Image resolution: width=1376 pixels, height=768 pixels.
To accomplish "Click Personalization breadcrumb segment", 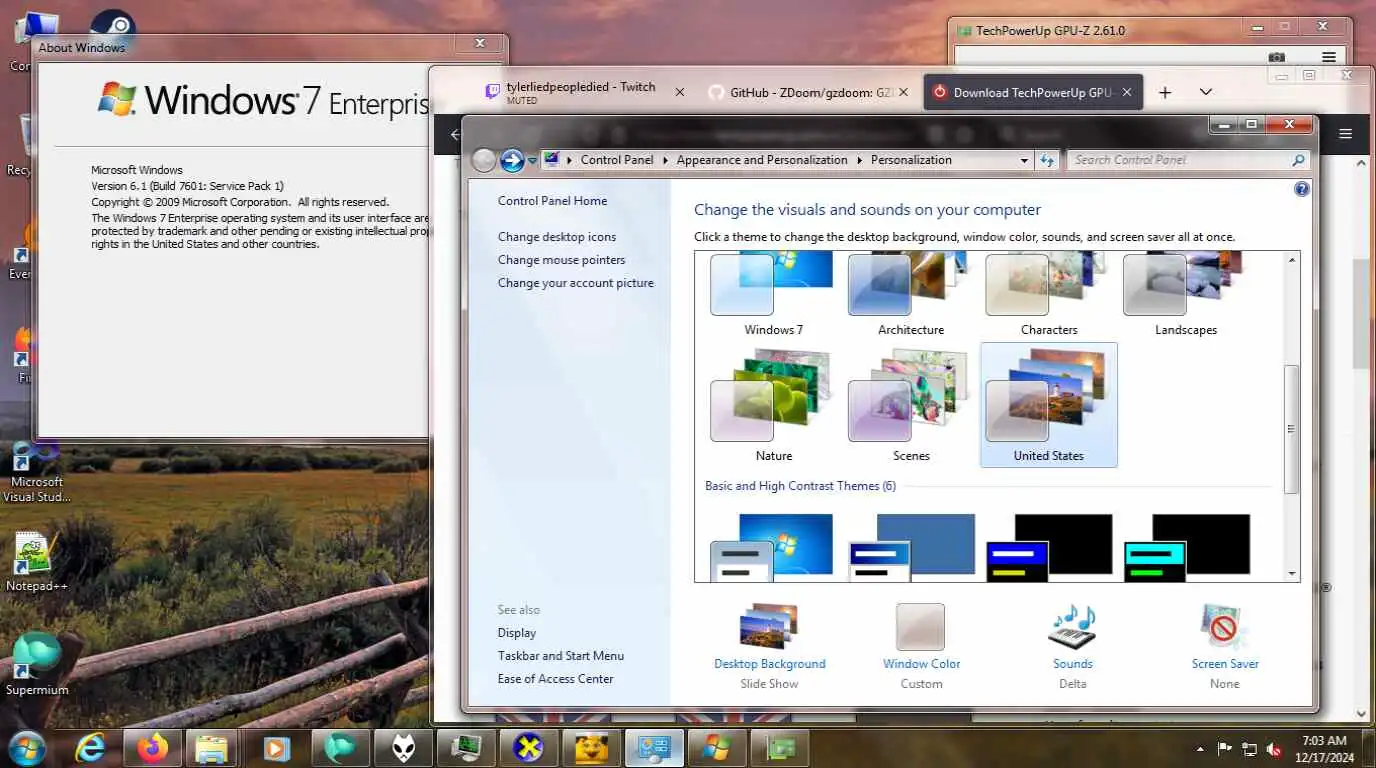I will click(x=911, y=160).
